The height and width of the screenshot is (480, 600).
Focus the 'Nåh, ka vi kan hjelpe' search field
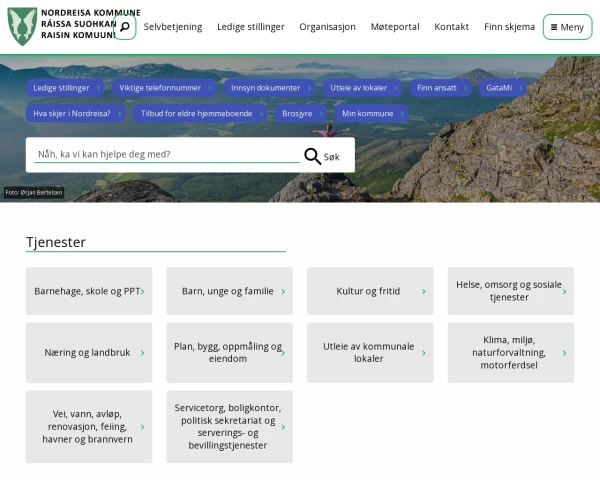point(165,154)
